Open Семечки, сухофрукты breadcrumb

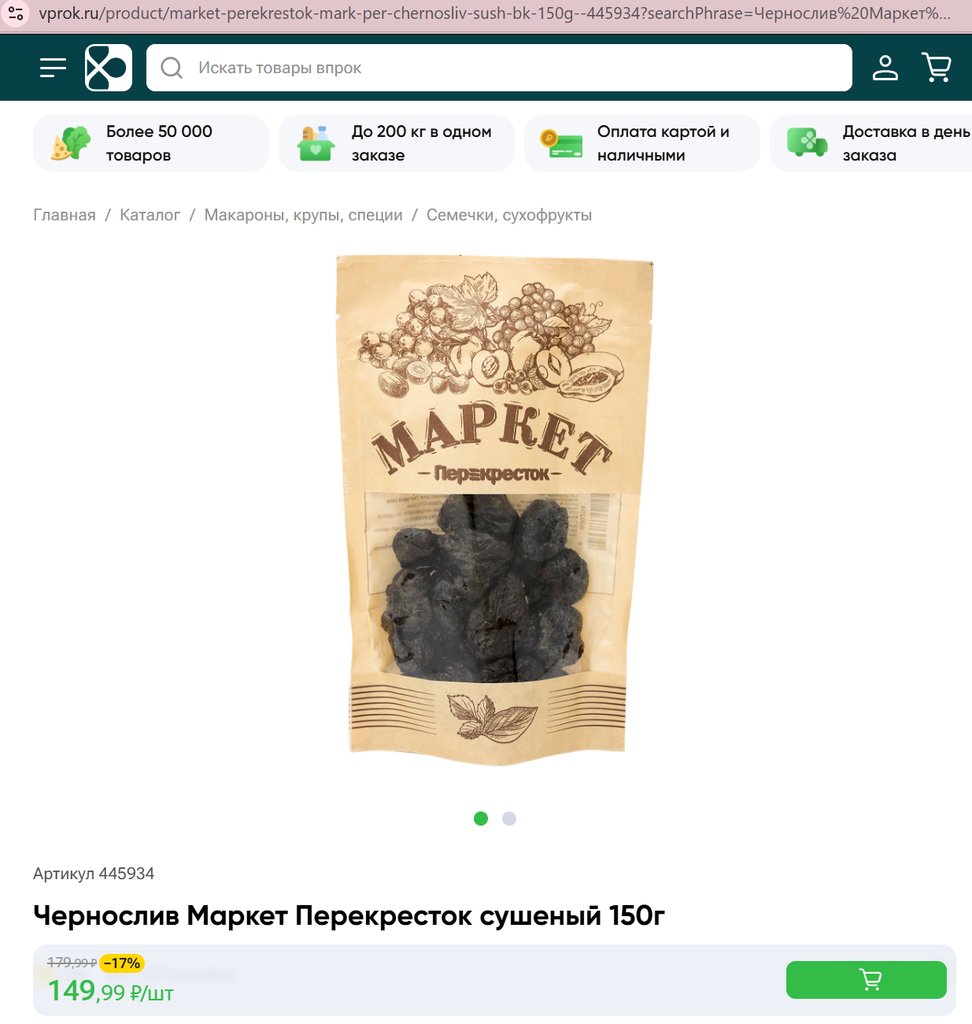(509, 215)
